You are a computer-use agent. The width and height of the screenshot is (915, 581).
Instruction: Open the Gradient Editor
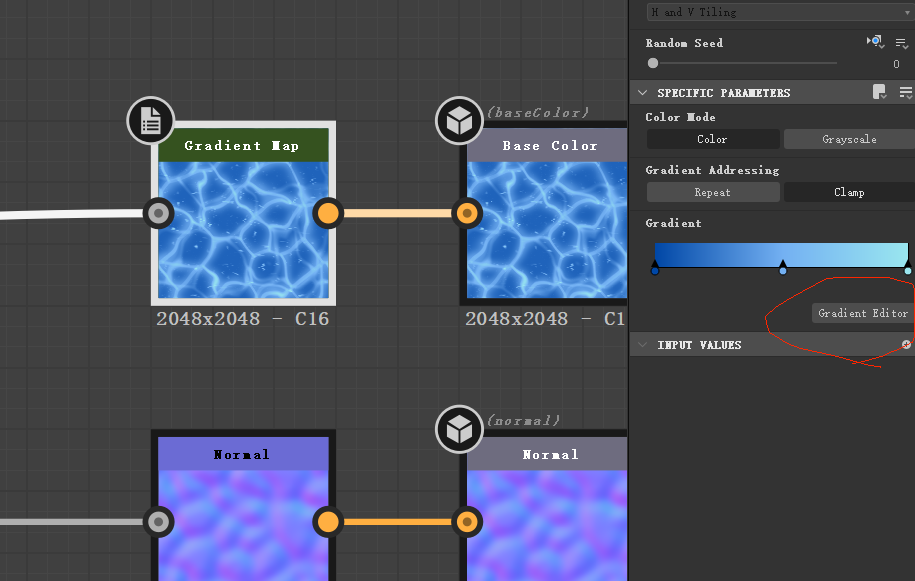click(x=862, y=313)
